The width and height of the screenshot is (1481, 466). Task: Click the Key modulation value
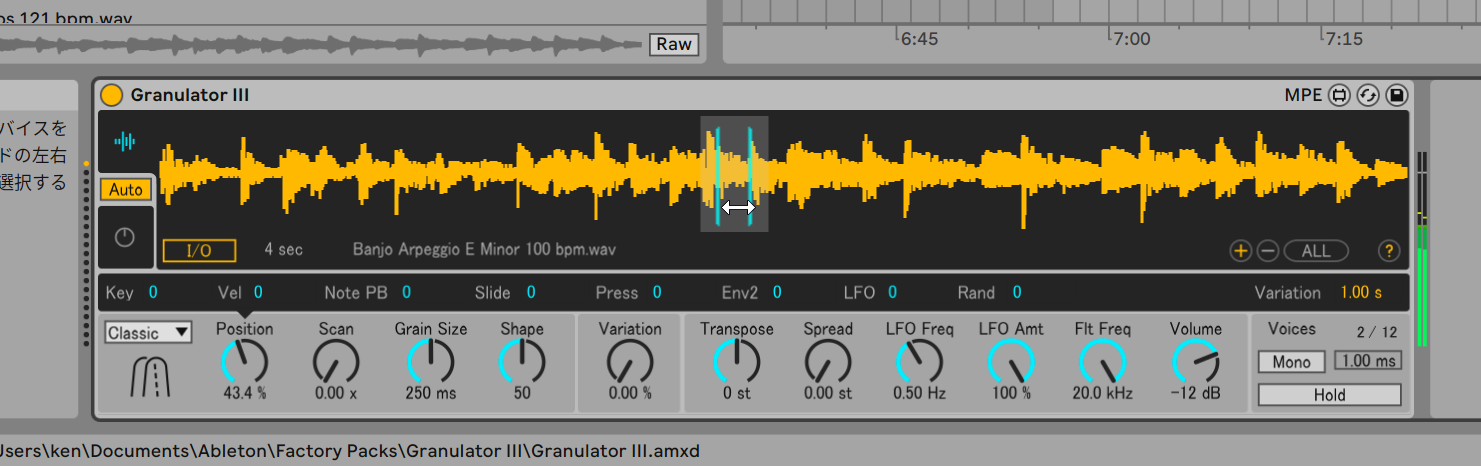click(x=154, y=292)
